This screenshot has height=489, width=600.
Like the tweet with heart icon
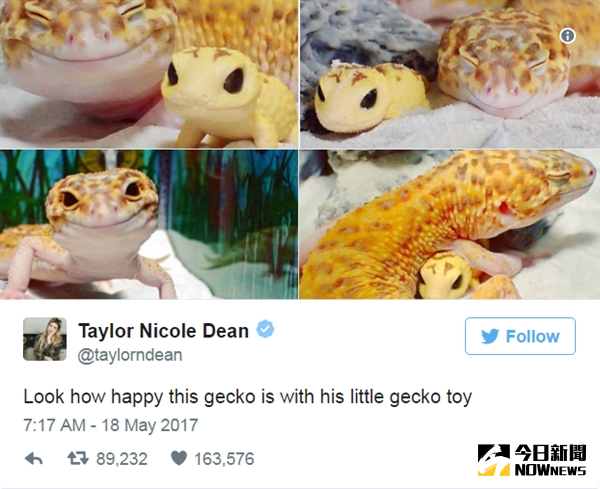pos(179,458)
